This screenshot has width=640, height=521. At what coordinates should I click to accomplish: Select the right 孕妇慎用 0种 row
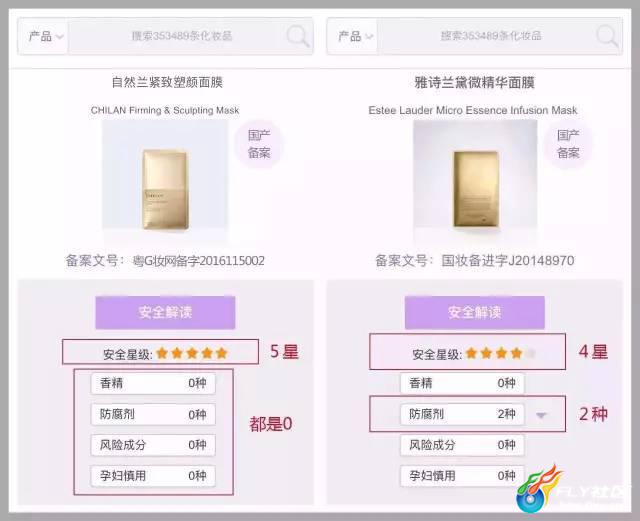coord(462,476)
